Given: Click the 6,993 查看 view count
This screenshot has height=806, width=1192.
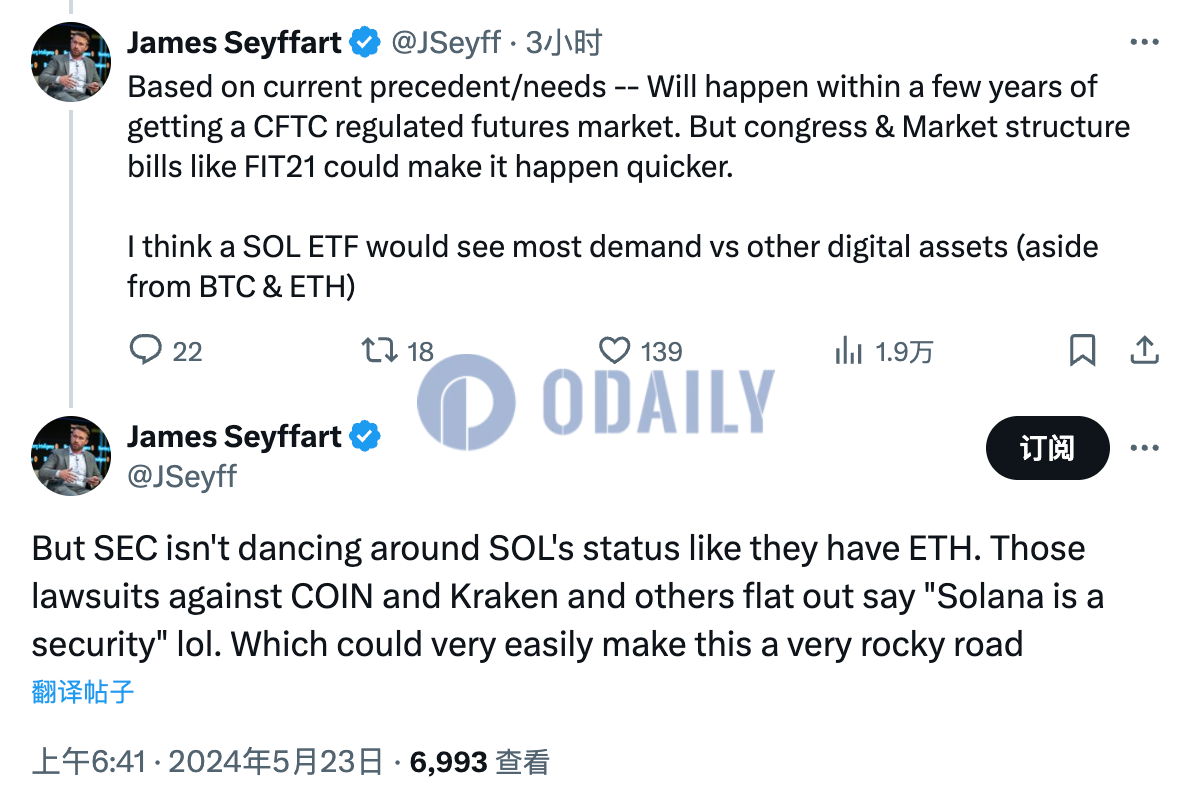Looking at the screenshot, I should click(480, 762).
